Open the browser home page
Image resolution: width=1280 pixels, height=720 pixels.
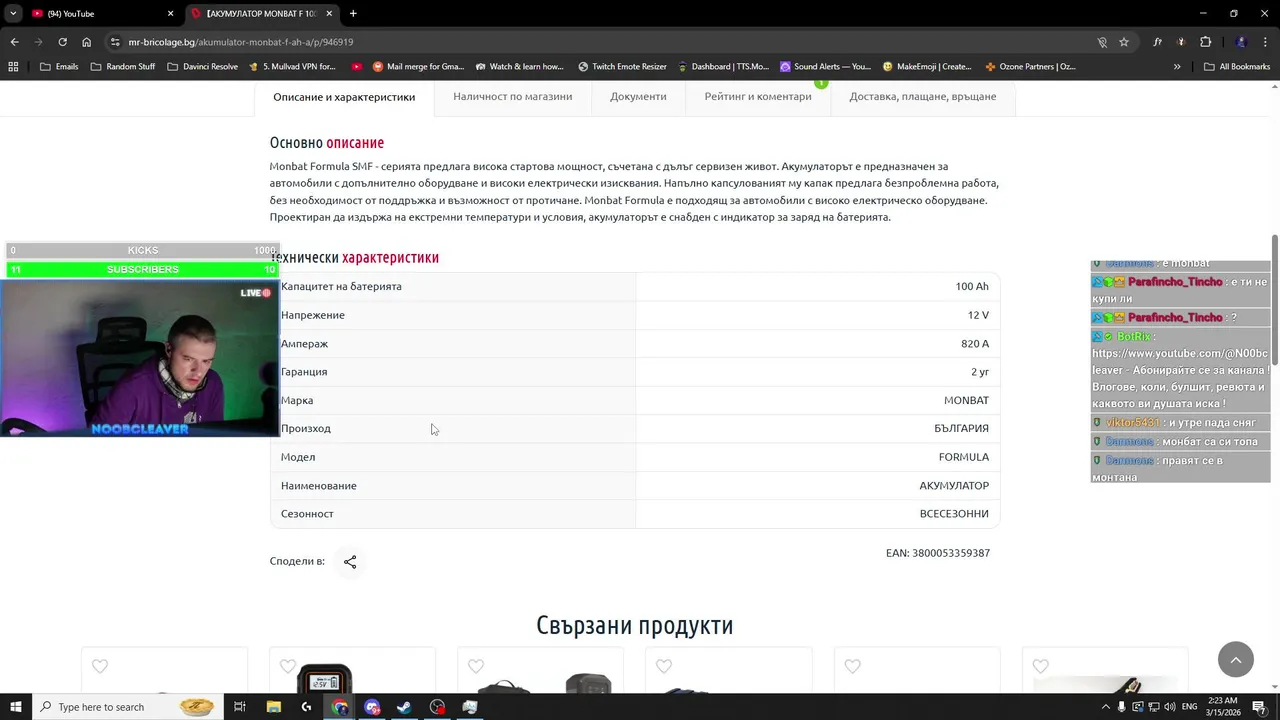point(86,42)
